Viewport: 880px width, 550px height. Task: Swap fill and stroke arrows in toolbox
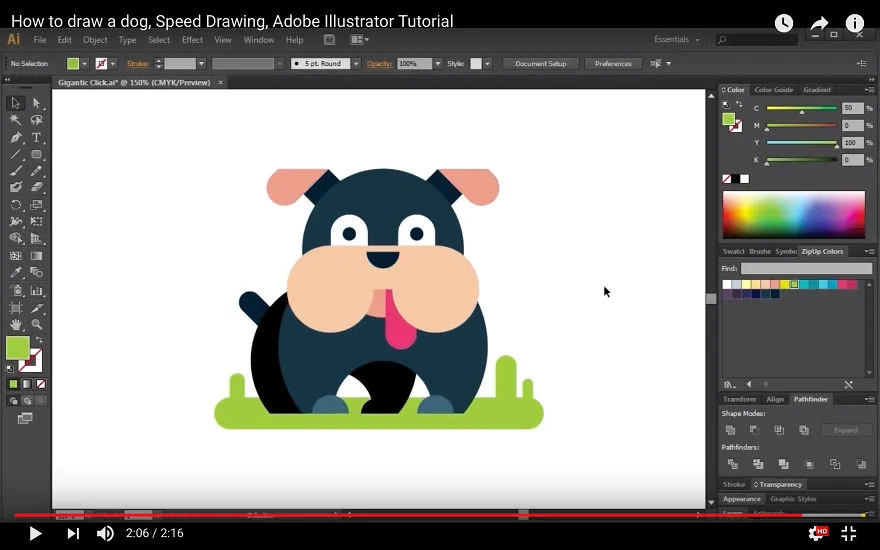coord(39,340)
